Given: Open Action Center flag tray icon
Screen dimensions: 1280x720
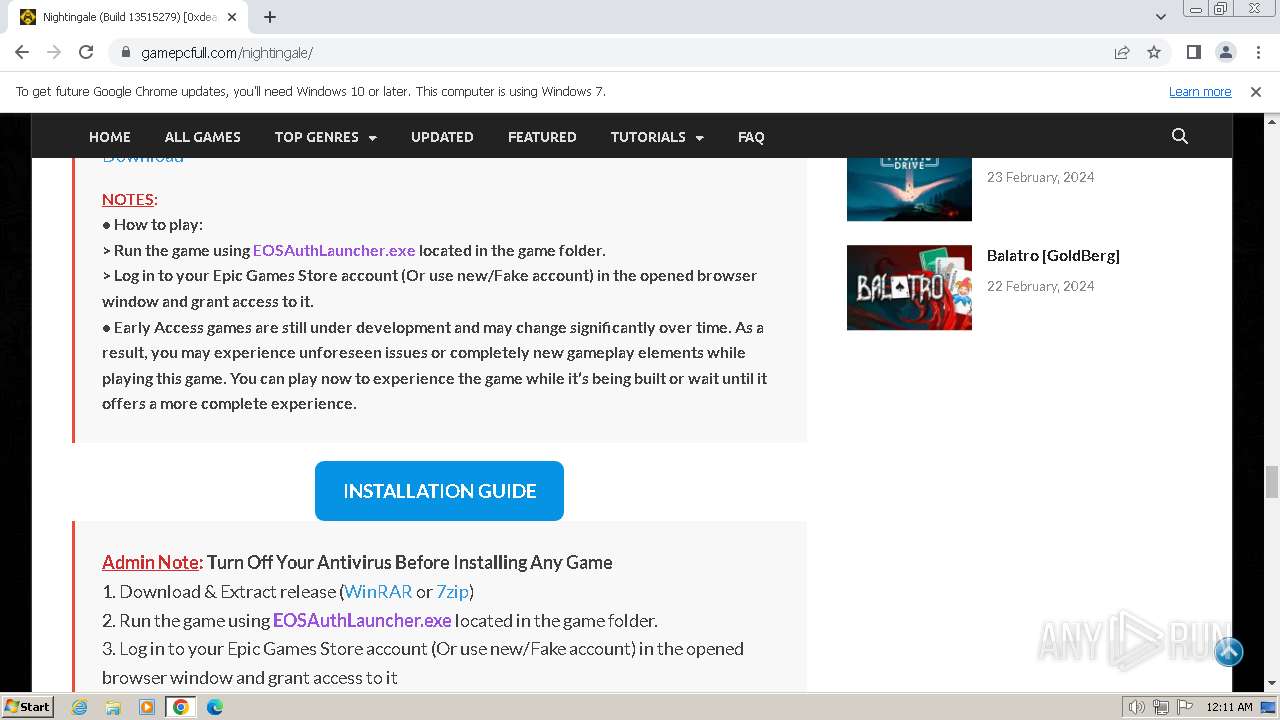Looking at the screenshot, I should coord(1183,707).
